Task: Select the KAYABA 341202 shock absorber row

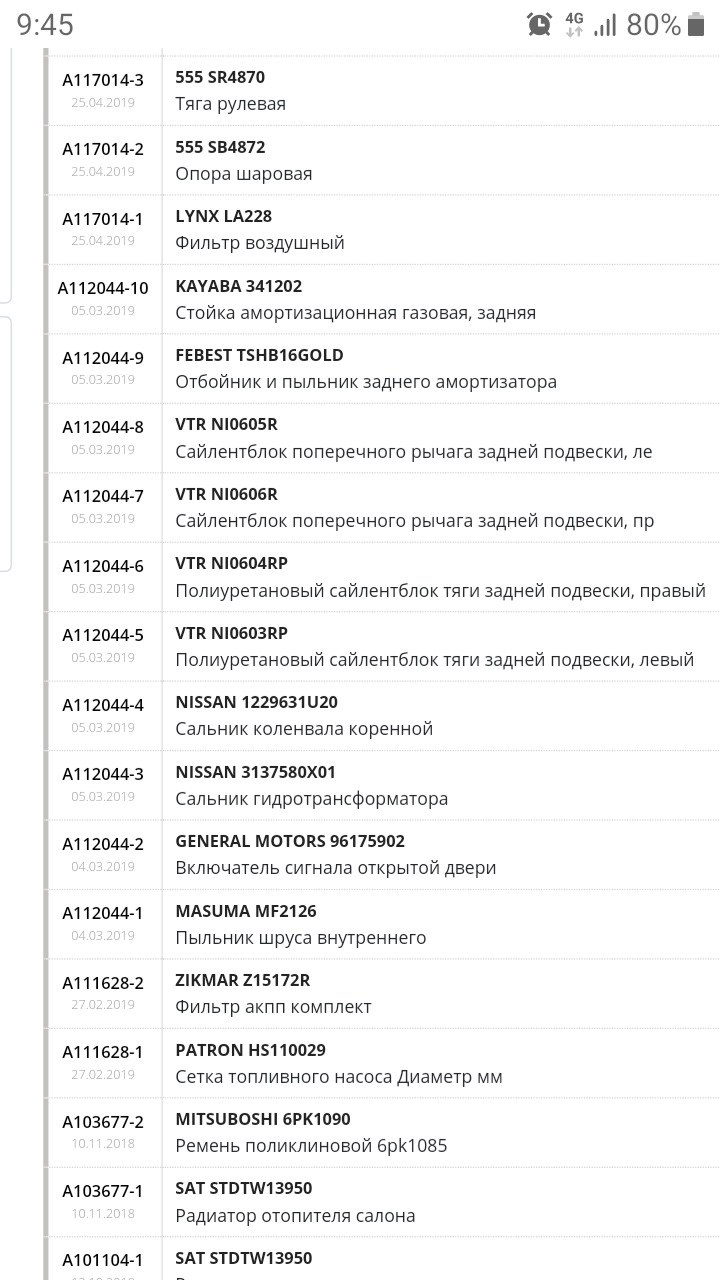Action: tap(400, 300)
